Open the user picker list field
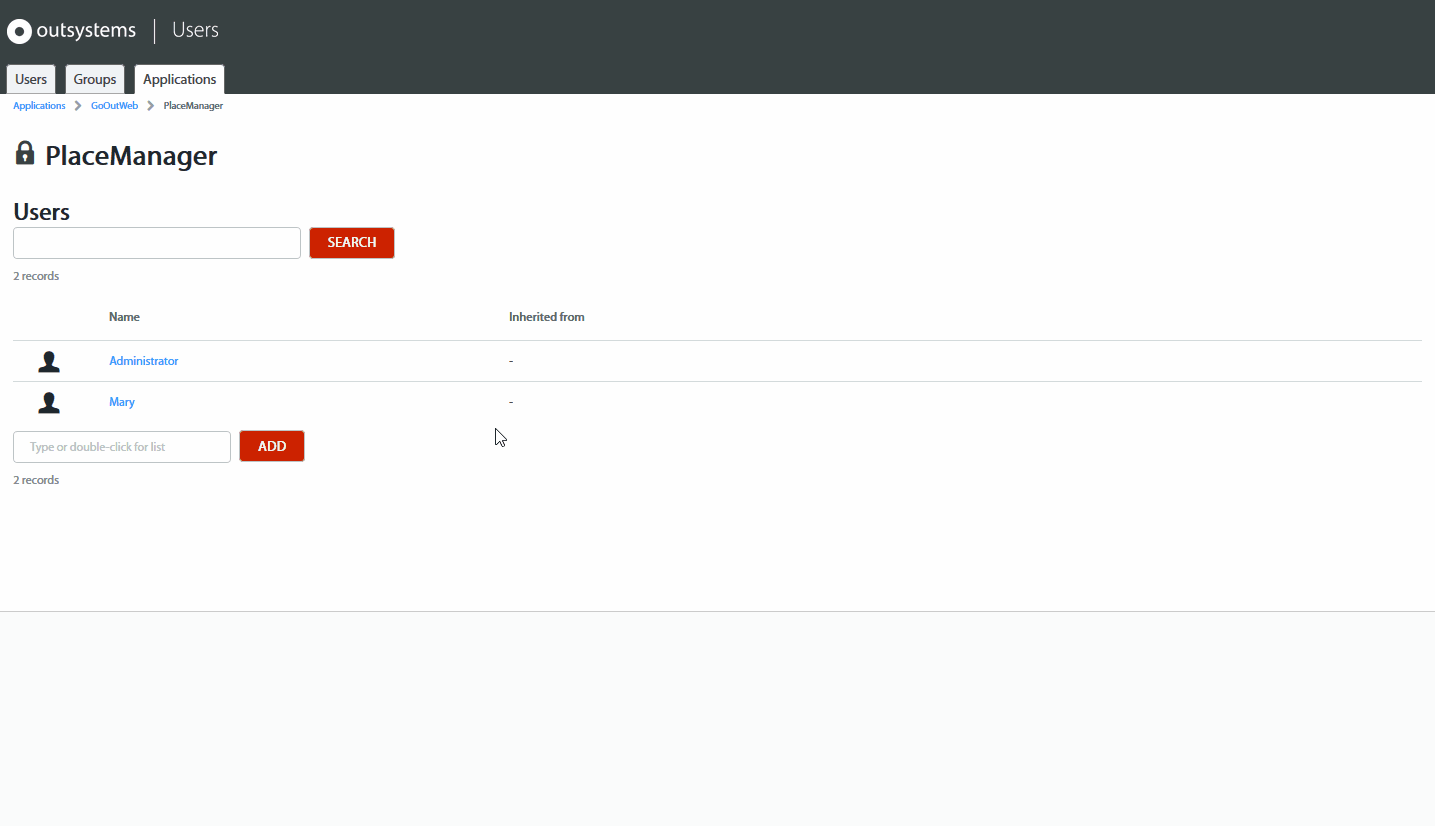 coord(121,446)
